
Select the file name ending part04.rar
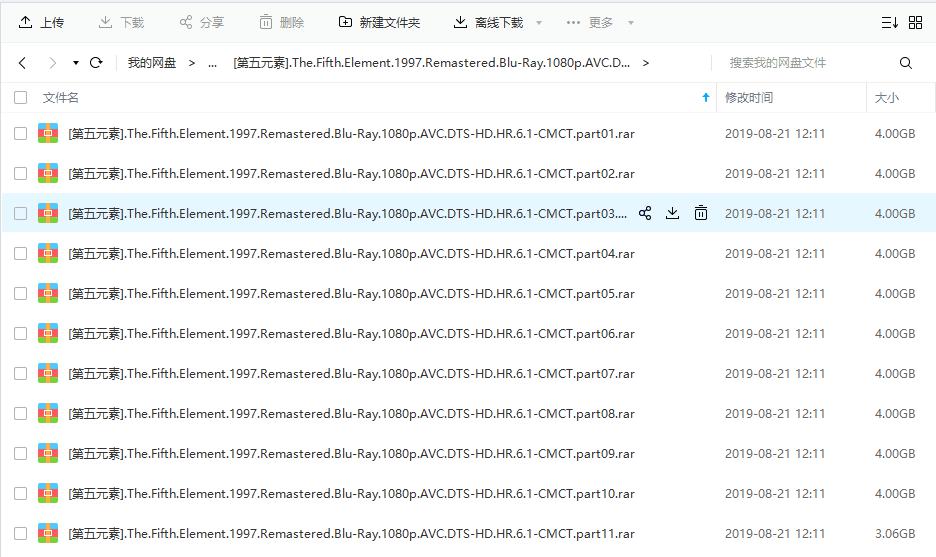[351, 253]
